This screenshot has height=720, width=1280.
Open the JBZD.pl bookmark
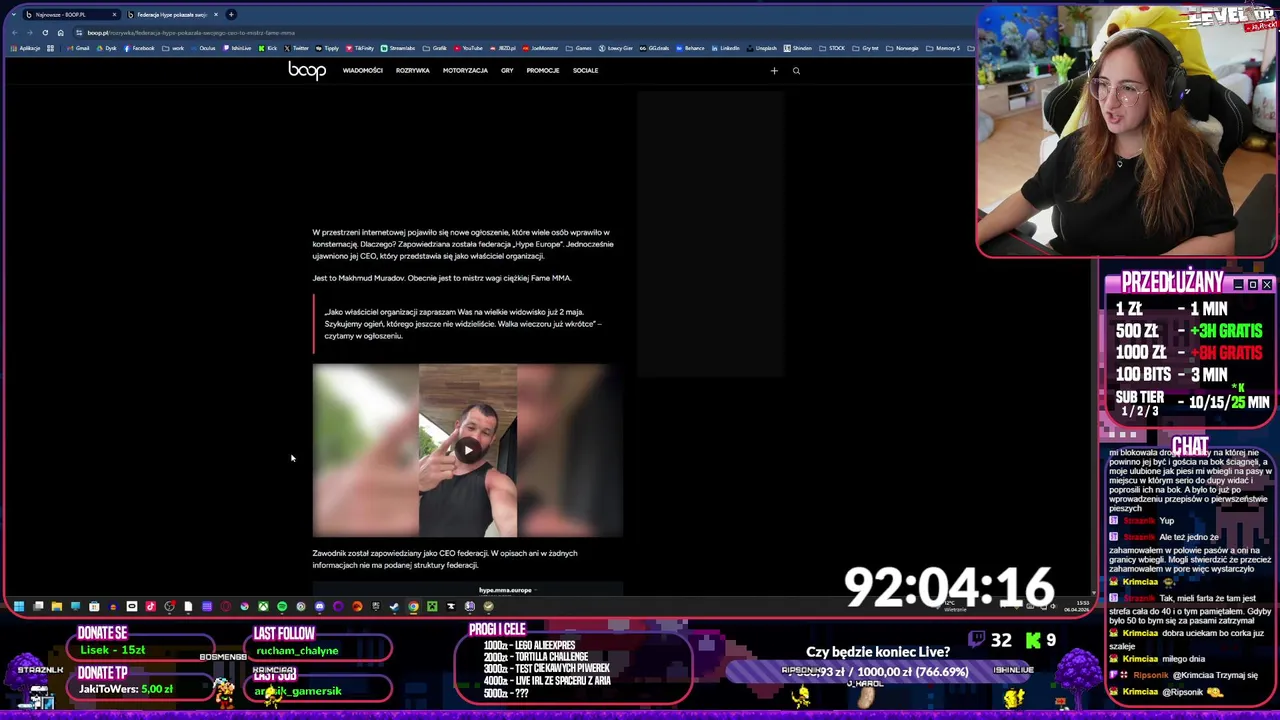tap(501, 48)
